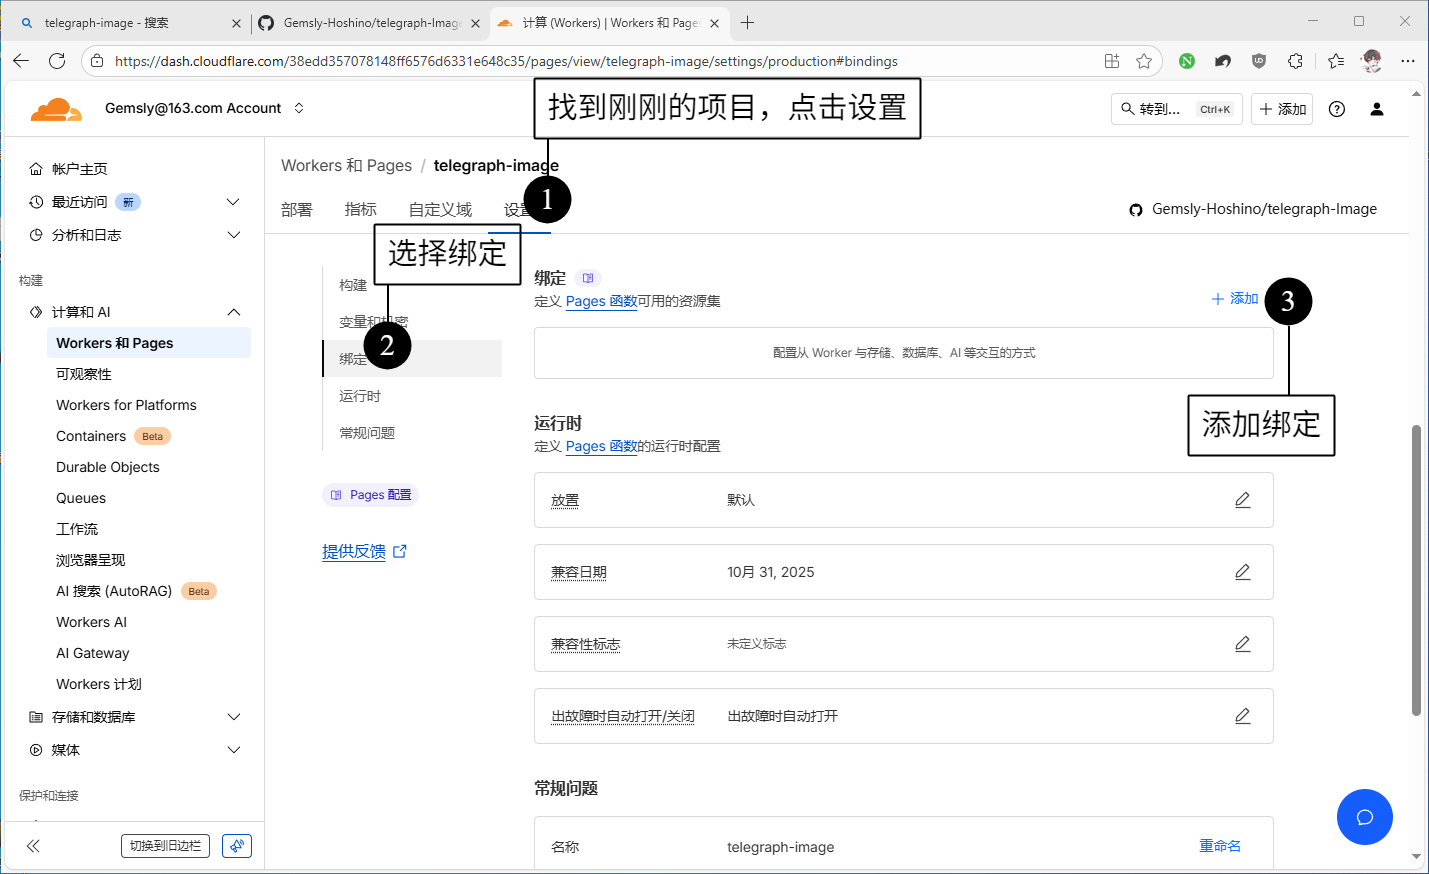Click the 转到 search box
Screen dimensions: 1429x874
[1175, 109]
